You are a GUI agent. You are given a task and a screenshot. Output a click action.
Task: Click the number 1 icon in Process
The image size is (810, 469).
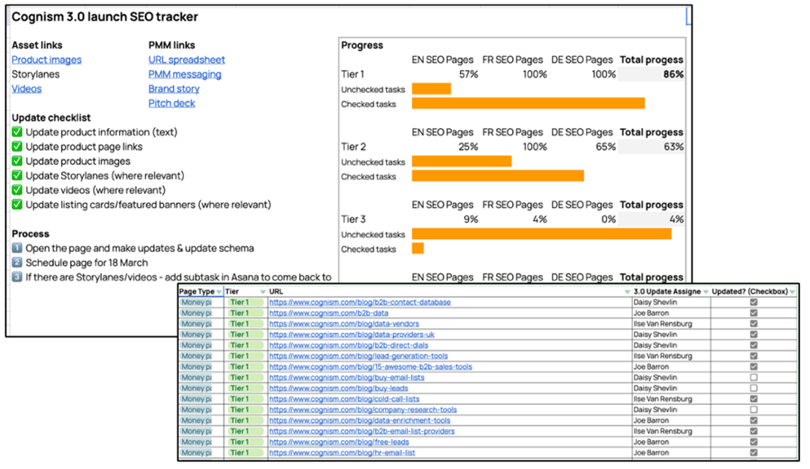[x=17, y=248]
